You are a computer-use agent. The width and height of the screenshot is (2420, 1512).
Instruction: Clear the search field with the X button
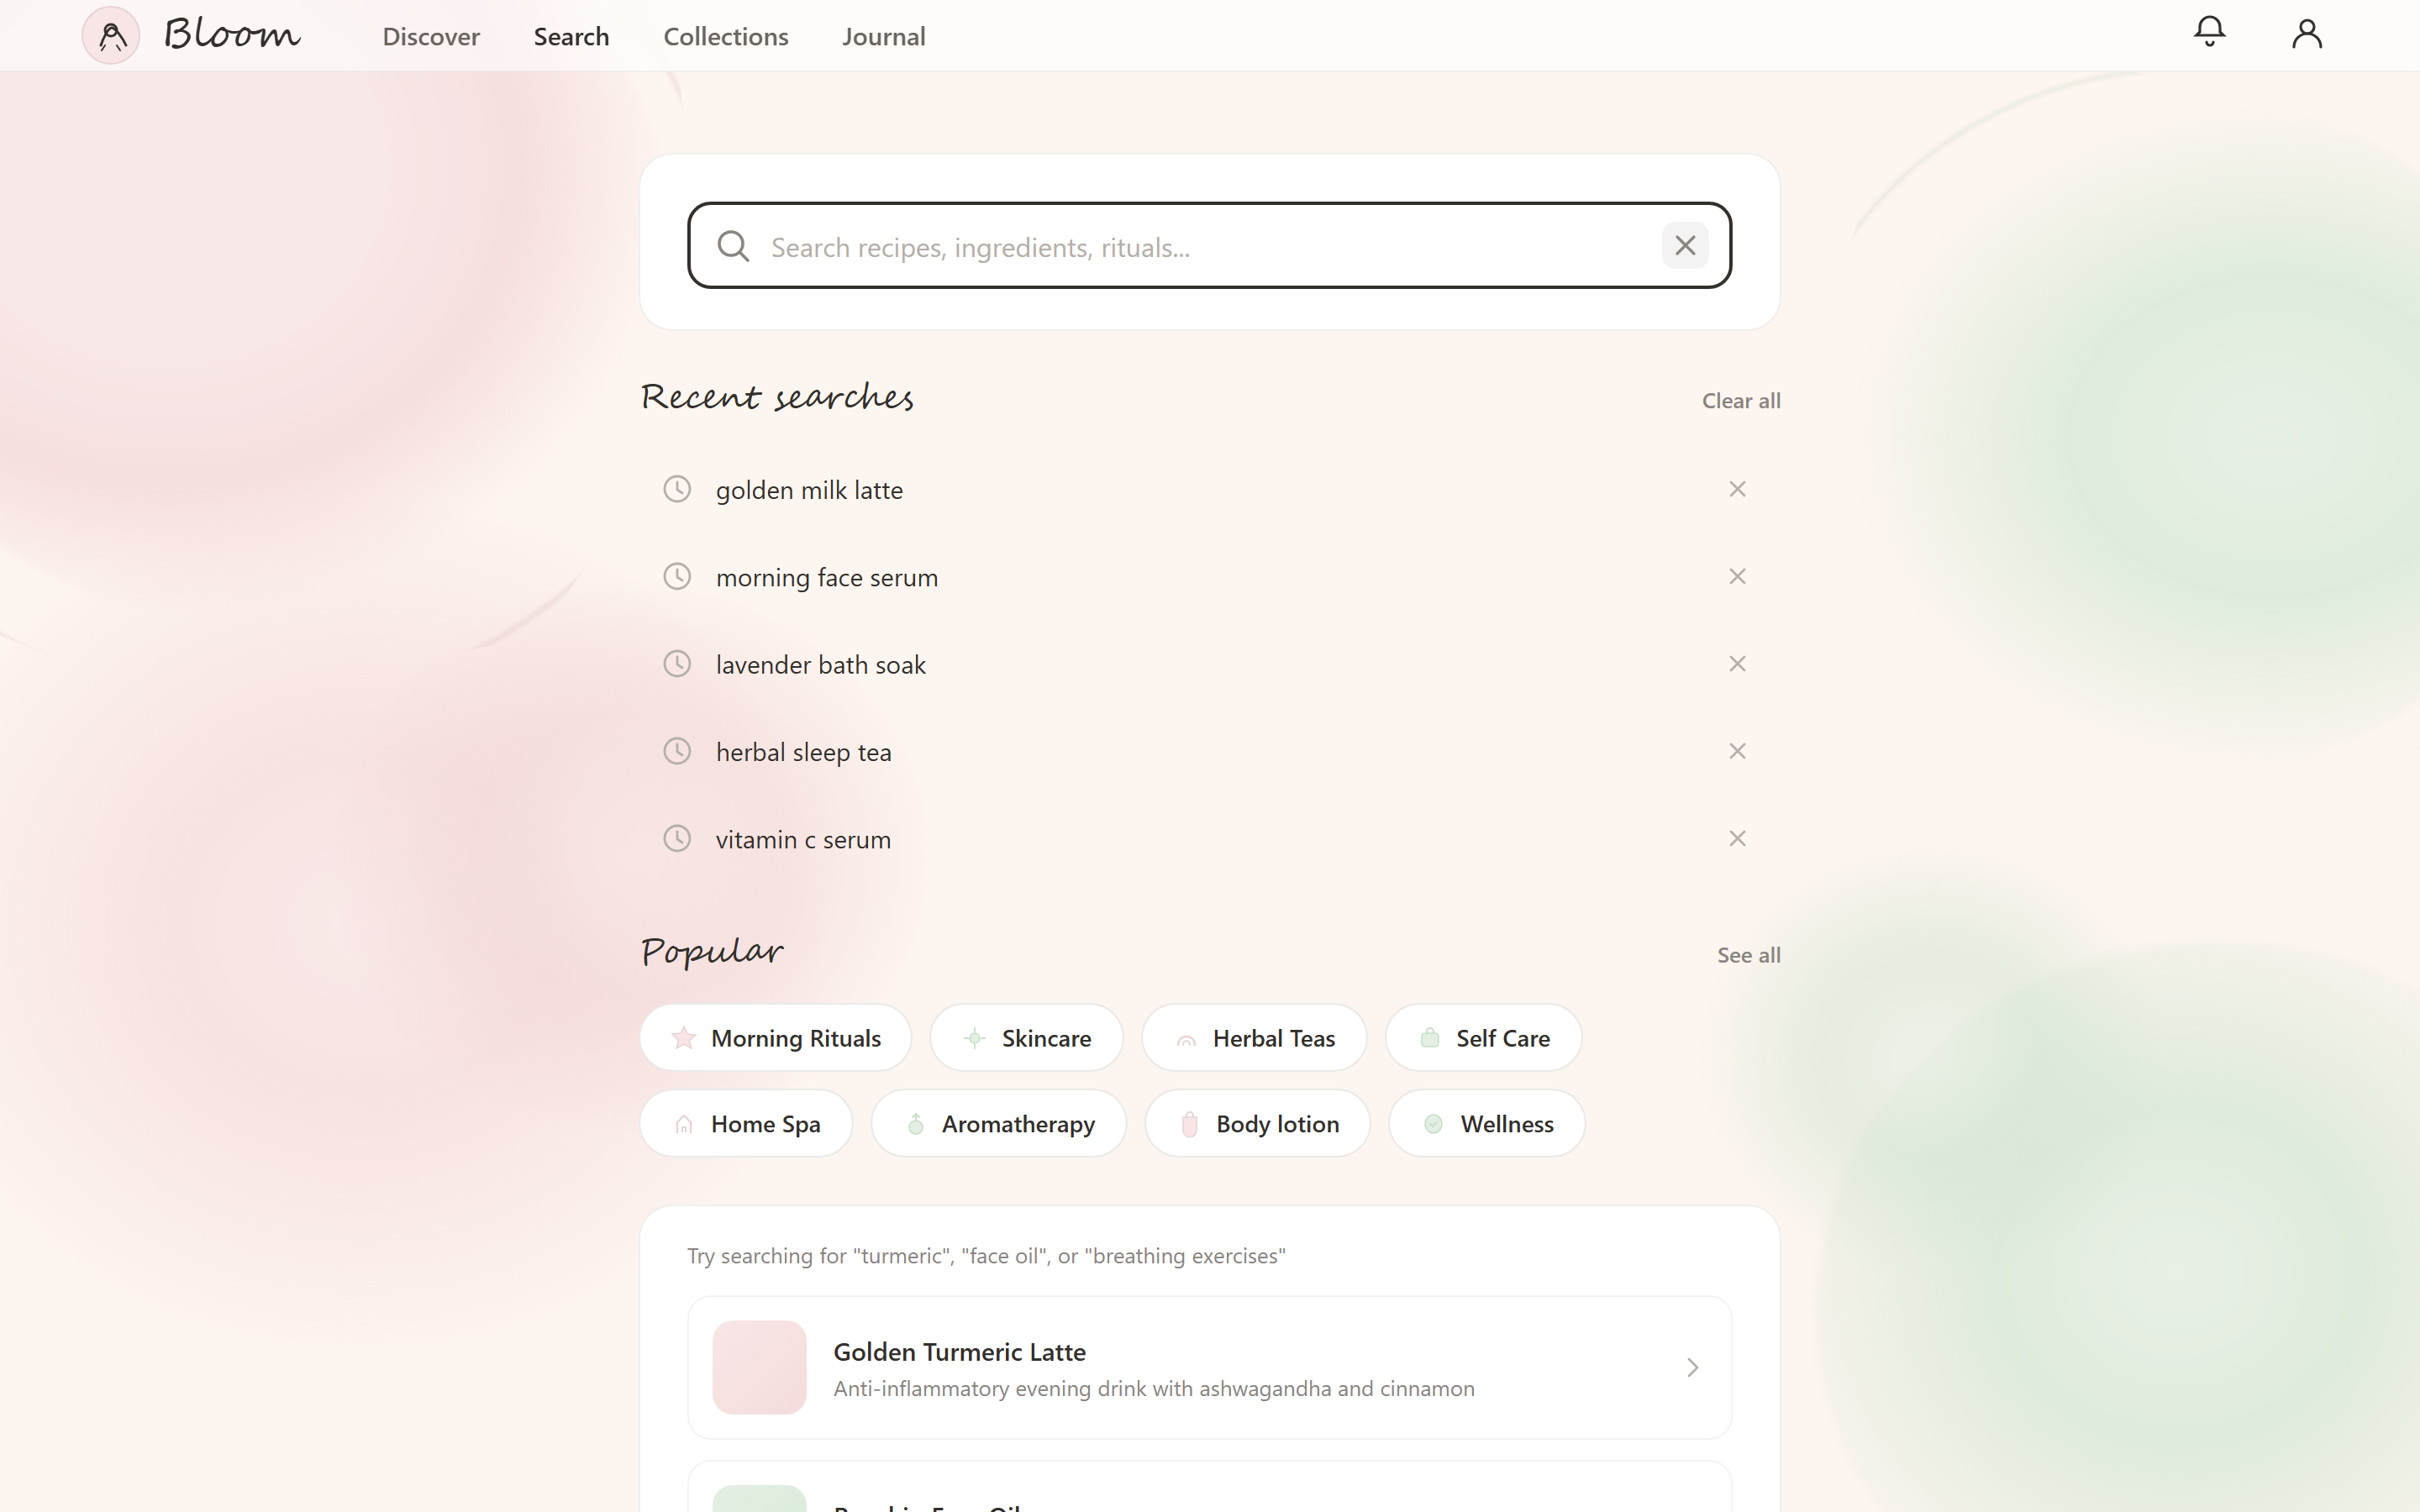point(1685,246)
